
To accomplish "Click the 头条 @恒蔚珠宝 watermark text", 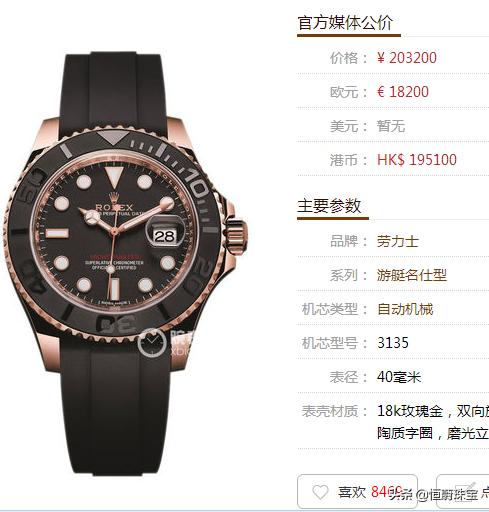I will [x=433, y=495].
